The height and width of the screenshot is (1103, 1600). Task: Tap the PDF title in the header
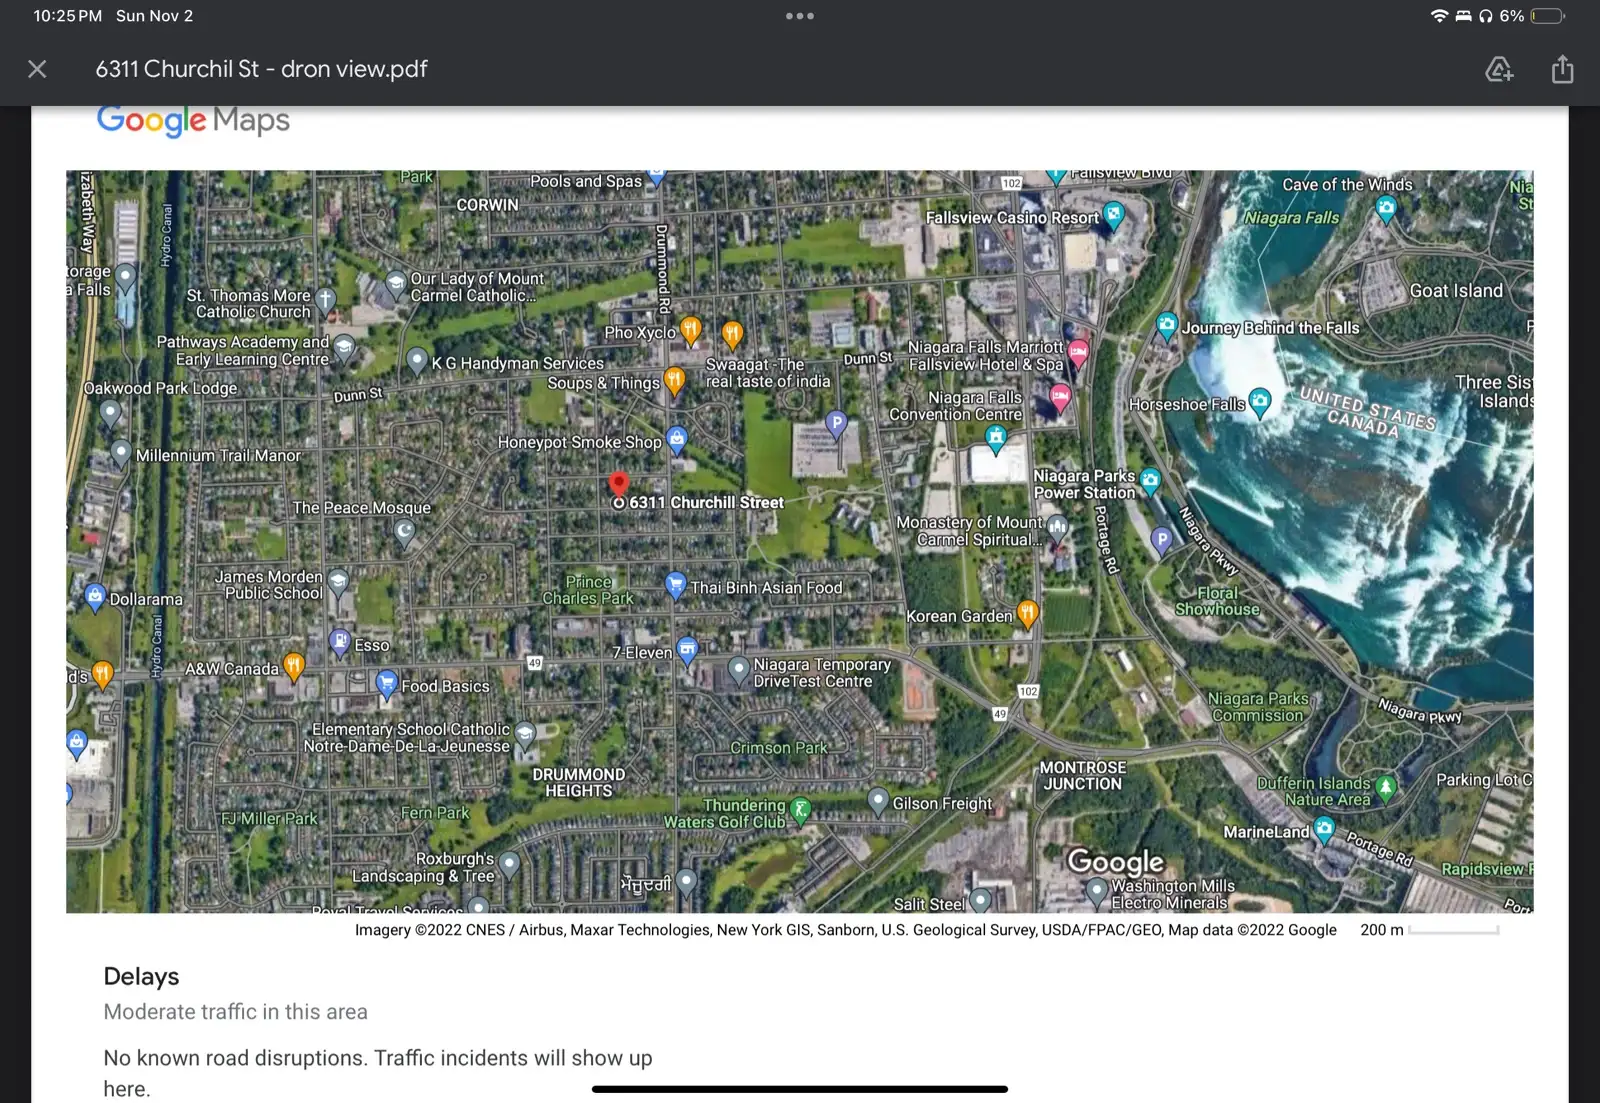tap(261, 69)
